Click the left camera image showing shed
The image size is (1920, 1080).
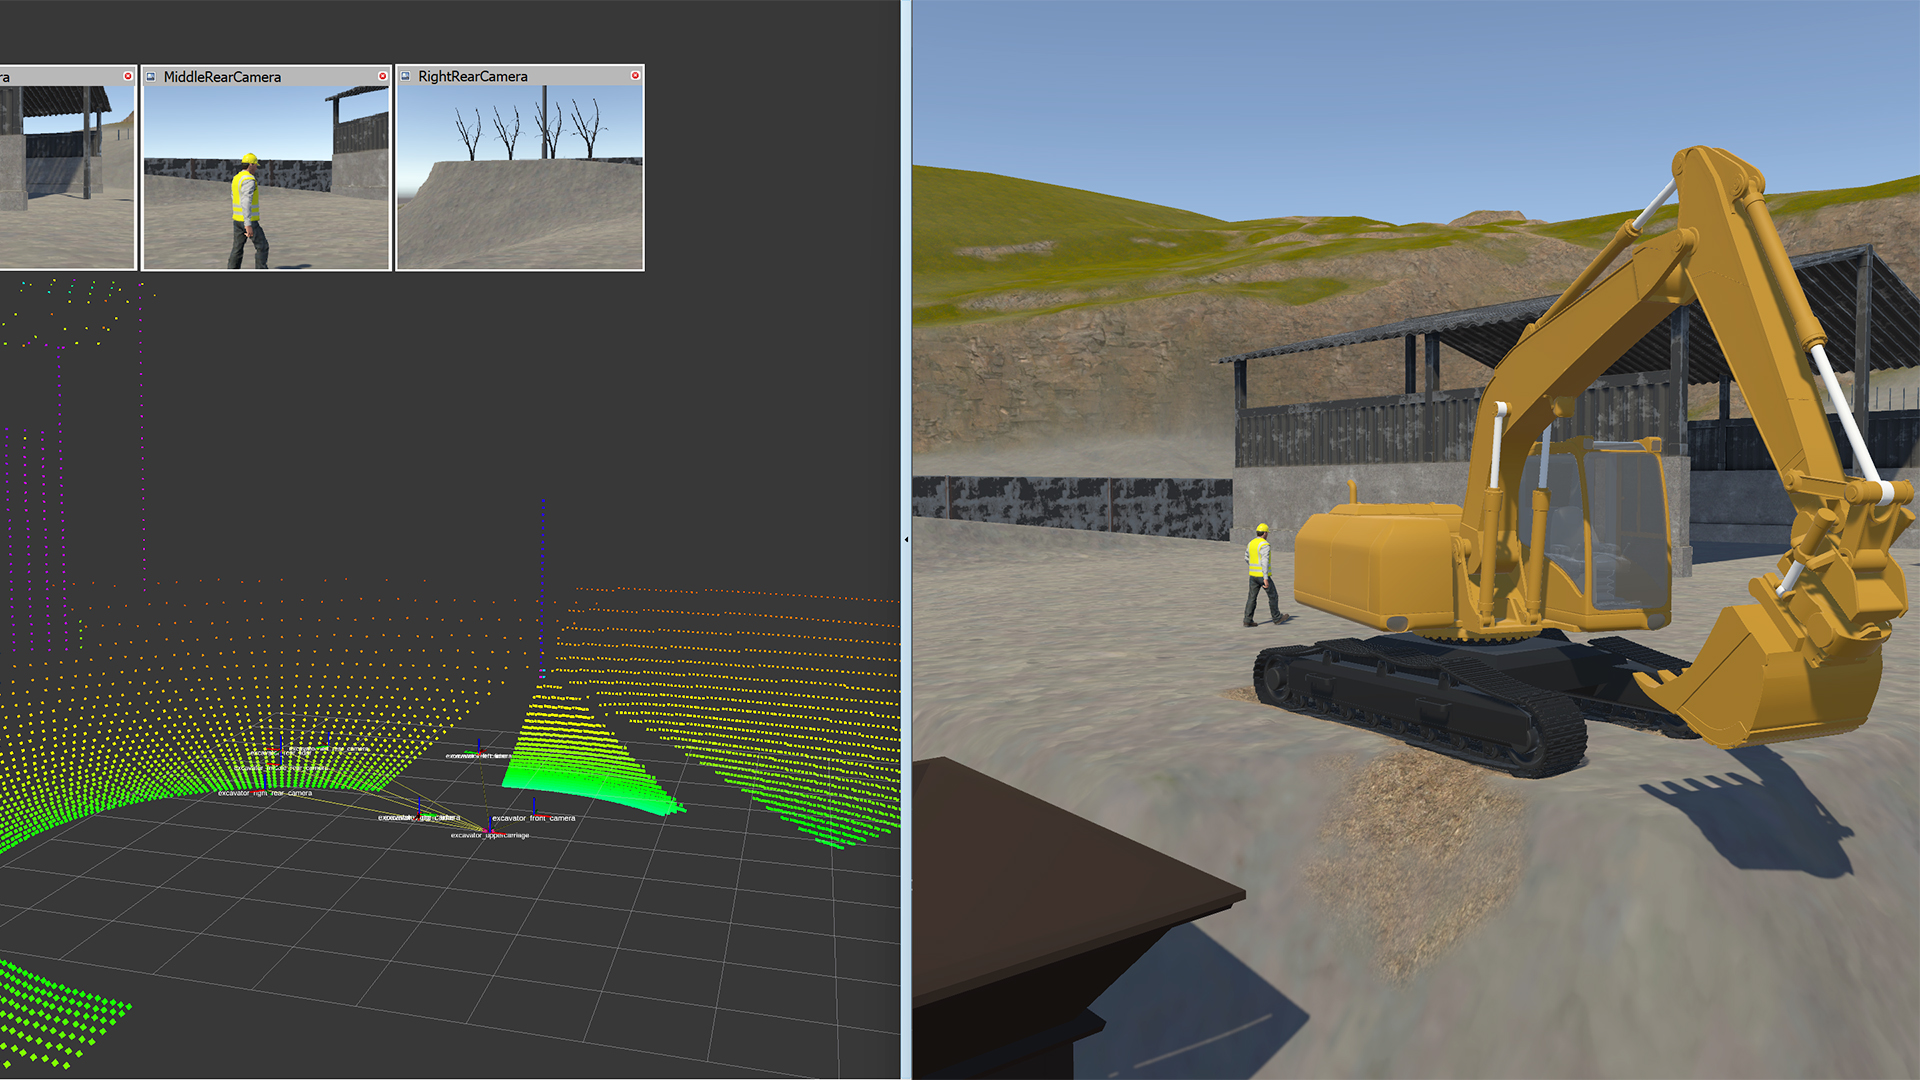[x=67, y=177]
